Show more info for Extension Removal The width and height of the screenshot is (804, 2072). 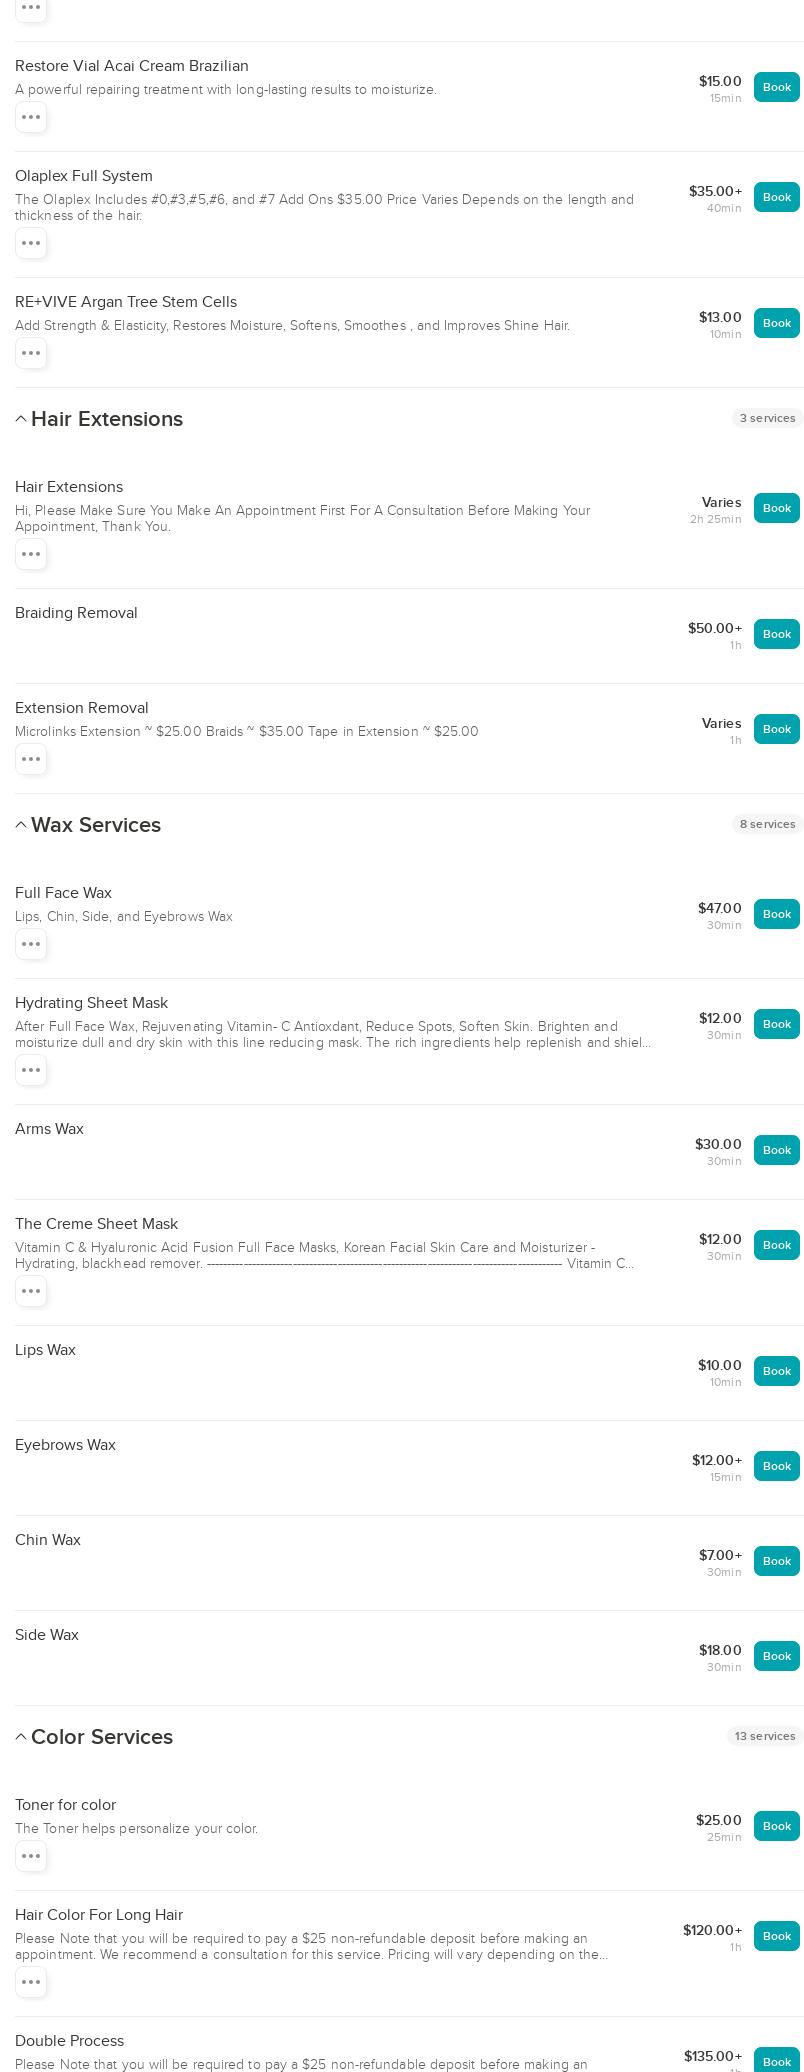click(31, 759)
